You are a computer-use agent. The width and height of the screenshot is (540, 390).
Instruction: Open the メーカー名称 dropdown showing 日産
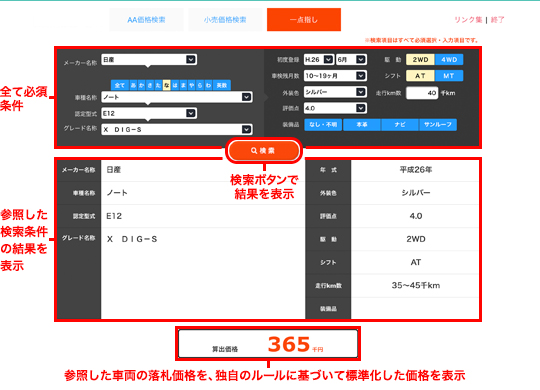(x=149, y=60)
